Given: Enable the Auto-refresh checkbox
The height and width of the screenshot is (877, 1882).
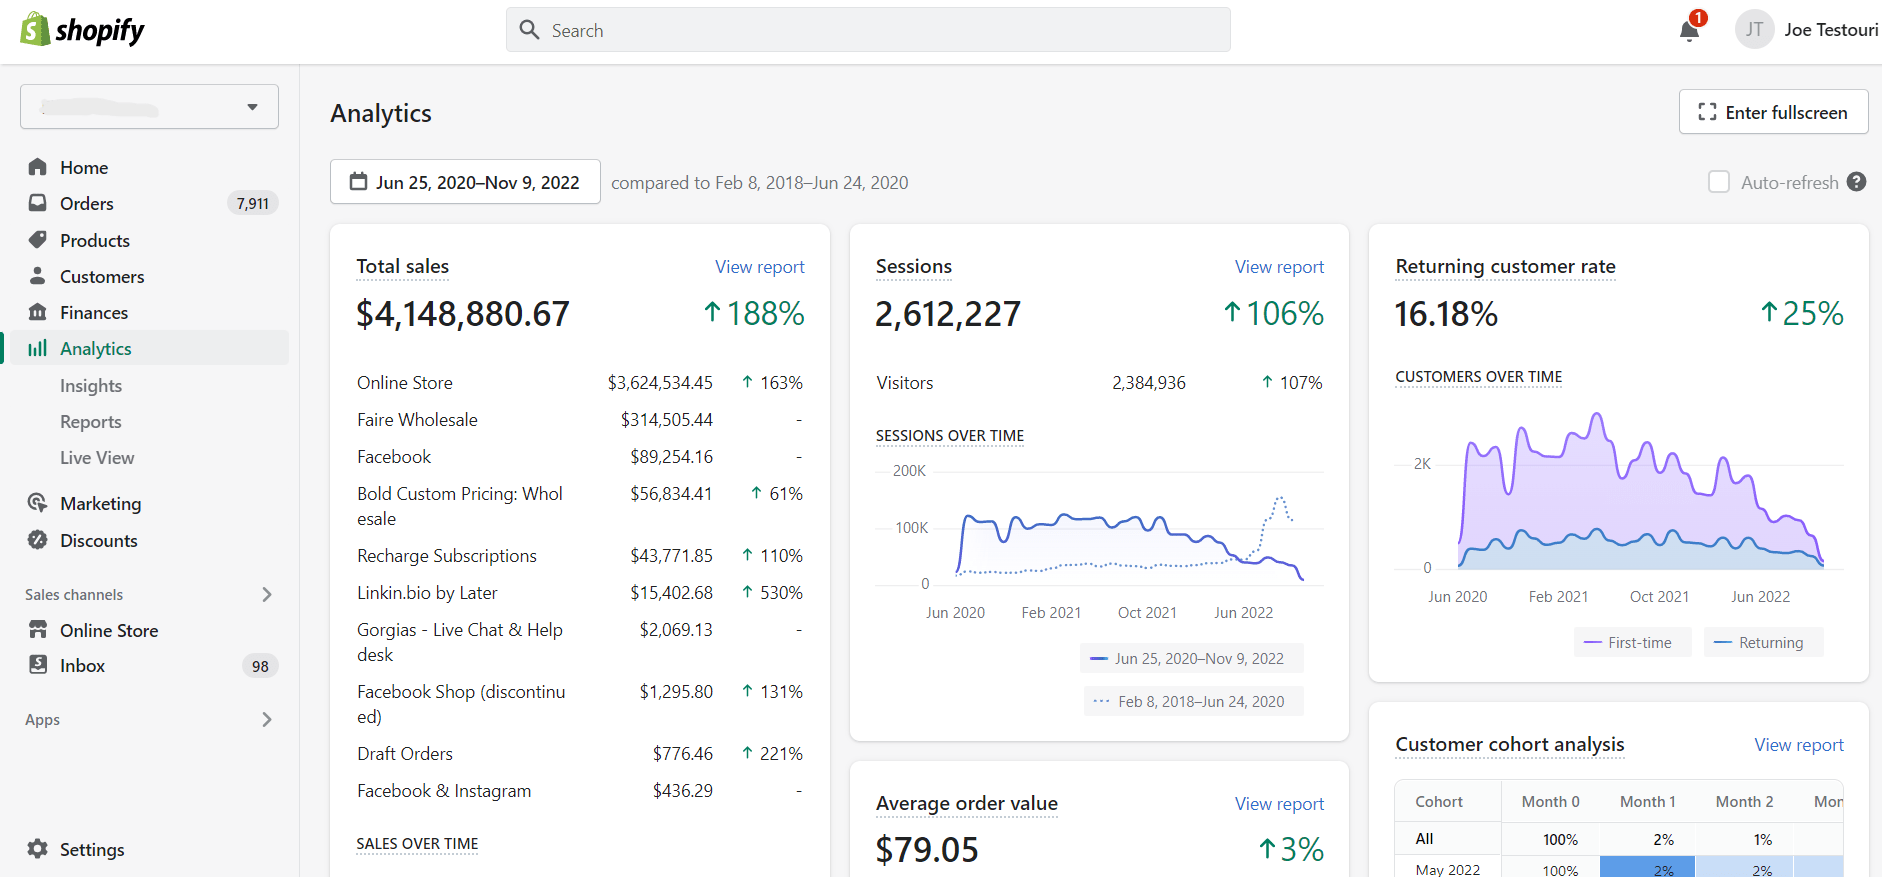Looking at the screenshot, I should [1718, 182].
